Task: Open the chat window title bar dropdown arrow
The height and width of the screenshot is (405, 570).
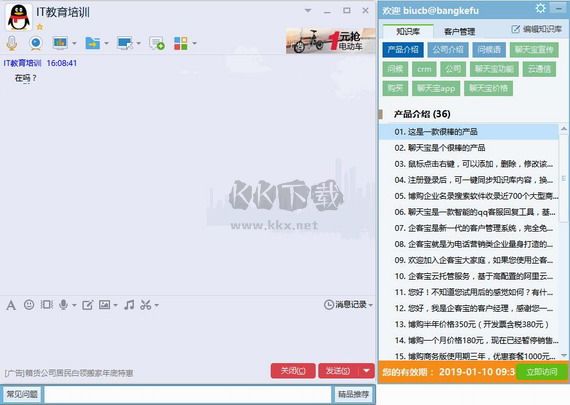Action: [308, 11]
